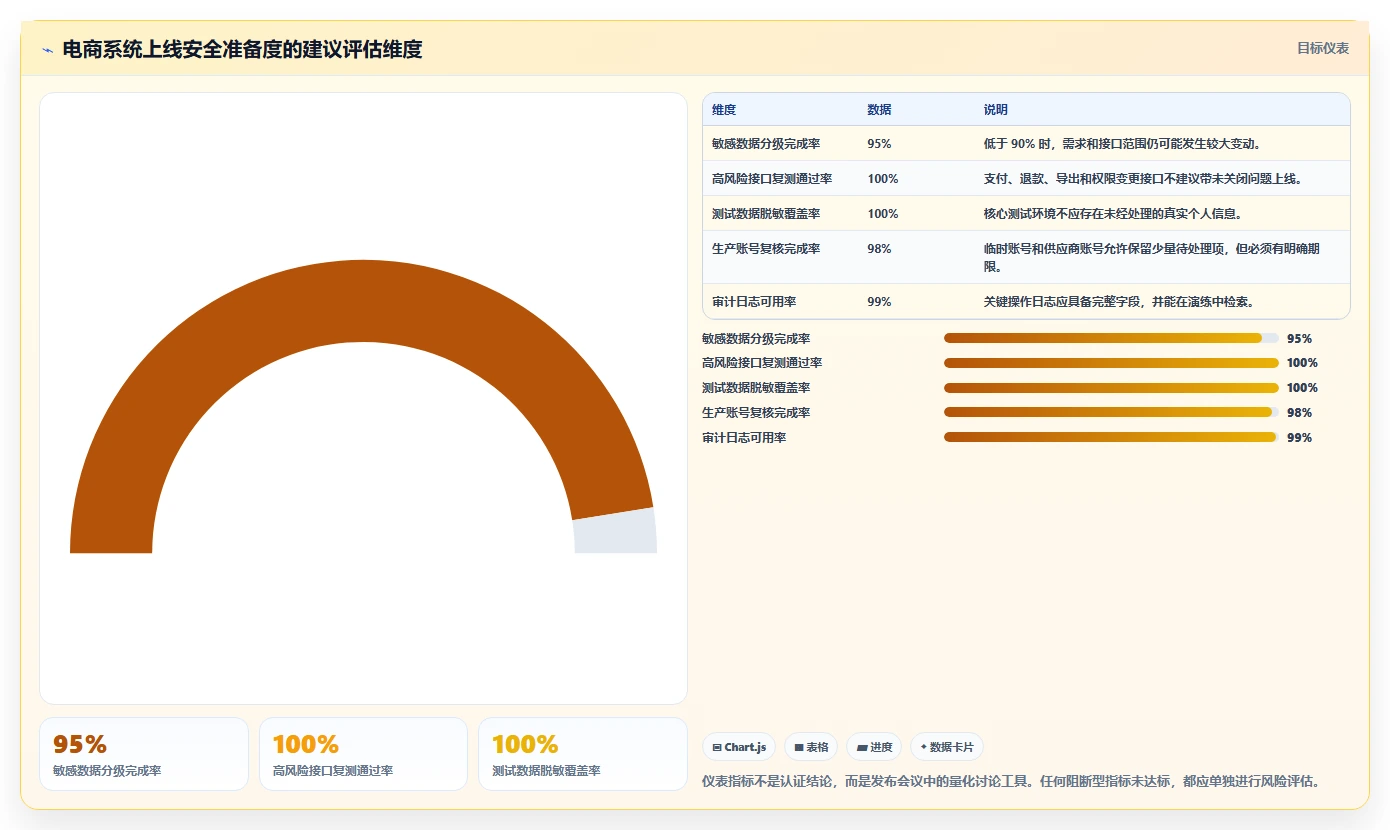
Task: Click the 高风险接口复测通过率 progress bar
Action: [x=1111, y=363]
